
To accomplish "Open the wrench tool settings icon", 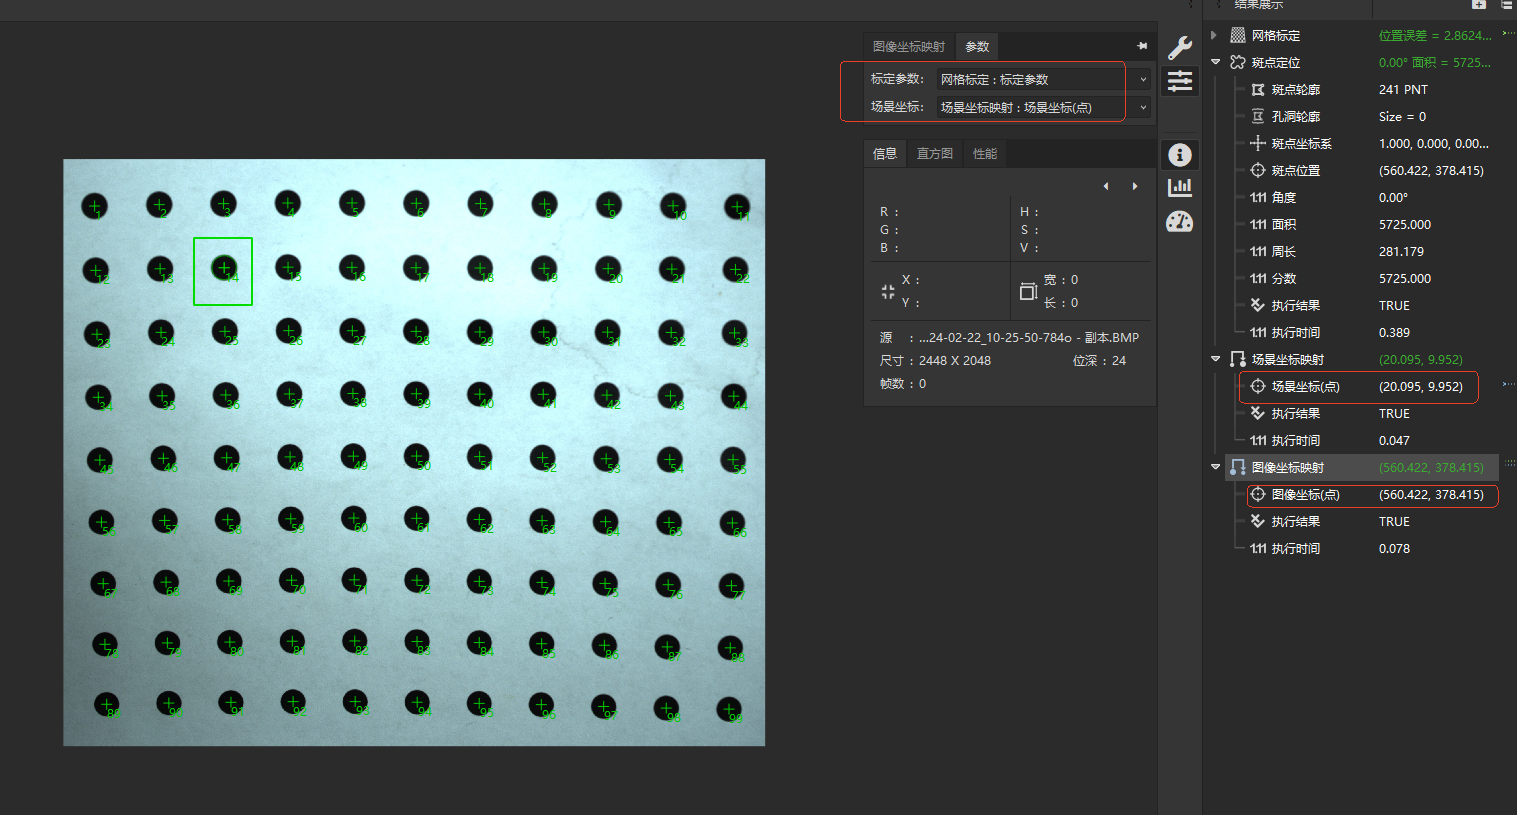I will pos(1180,47).
